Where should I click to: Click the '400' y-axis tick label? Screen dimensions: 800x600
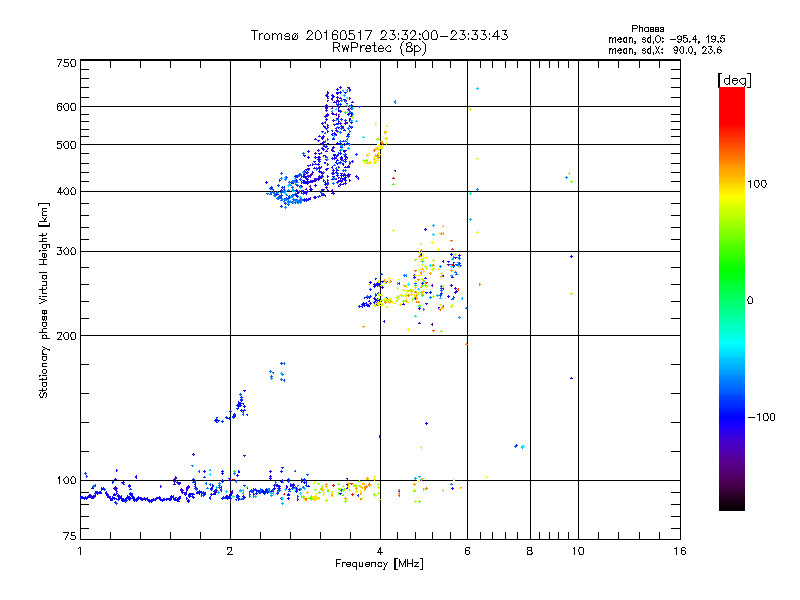pyautogui.click(x=66, y=192)
